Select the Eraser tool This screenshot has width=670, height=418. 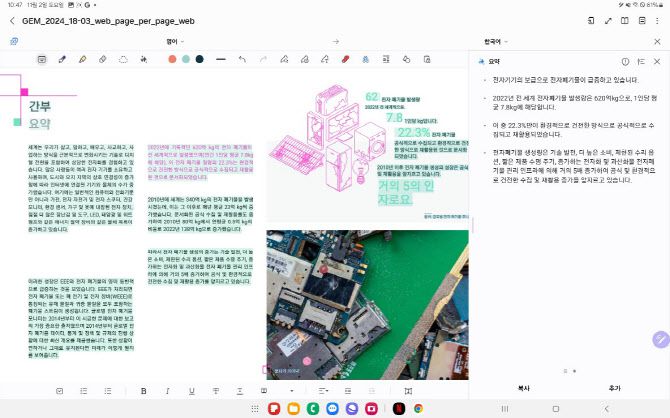(x=103, y=59)
